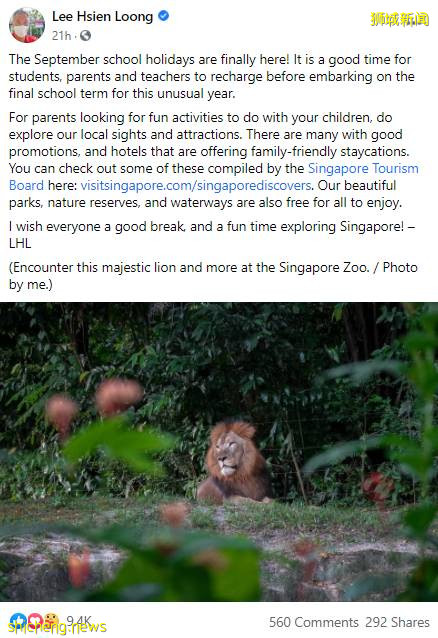View the 292 Shares list

point(397,623)
